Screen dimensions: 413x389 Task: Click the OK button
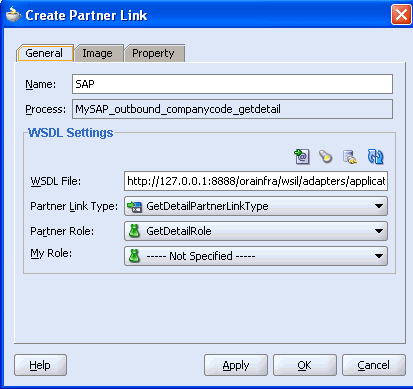305,365
